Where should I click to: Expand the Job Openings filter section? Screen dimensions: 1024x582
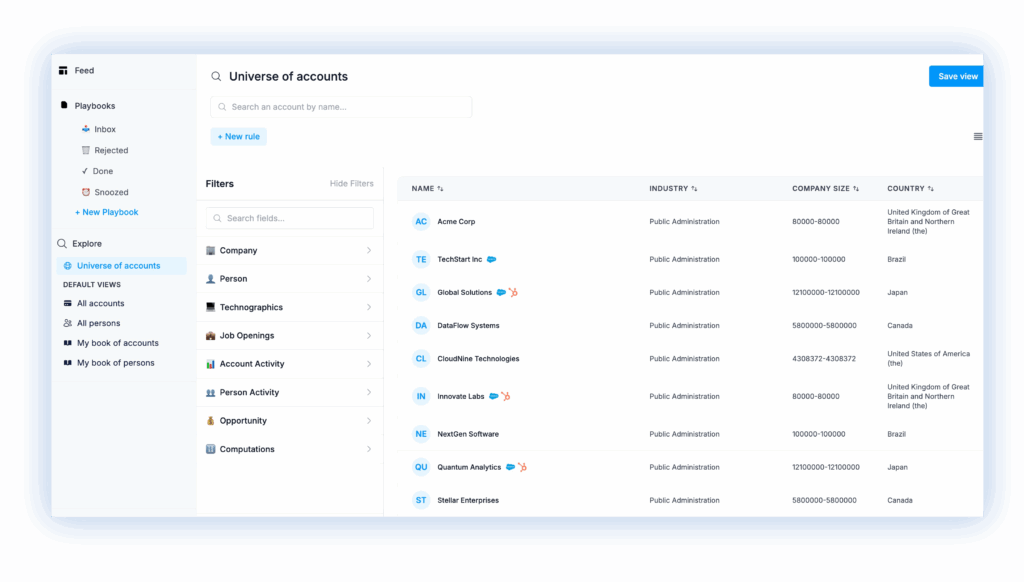tap(289, 336)
